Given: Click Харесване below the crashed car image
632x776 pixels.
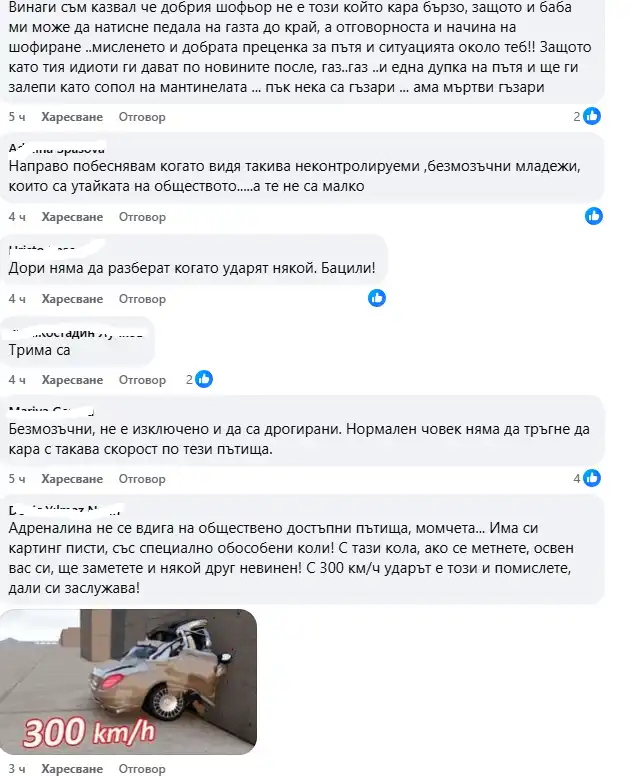Looking at the screenshot, I should click(x=72, y=769).
